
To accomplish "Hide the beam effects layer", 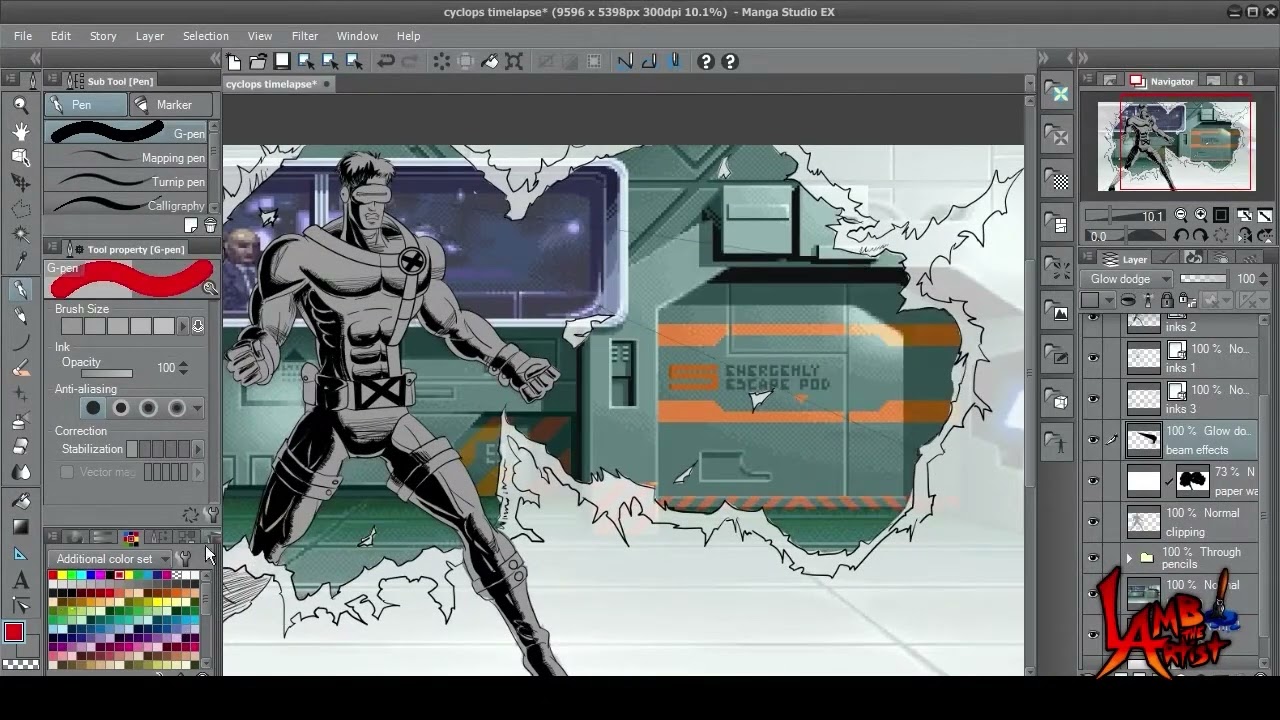I will 1093,440.
